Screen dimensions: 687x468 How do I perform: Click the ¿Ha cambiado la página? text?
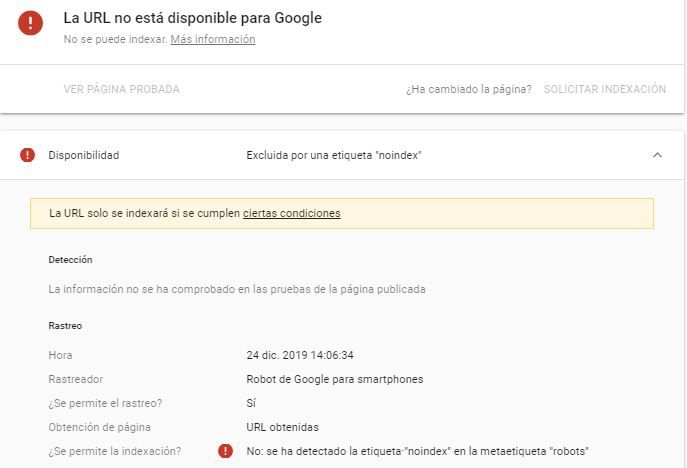coord(468,89)
